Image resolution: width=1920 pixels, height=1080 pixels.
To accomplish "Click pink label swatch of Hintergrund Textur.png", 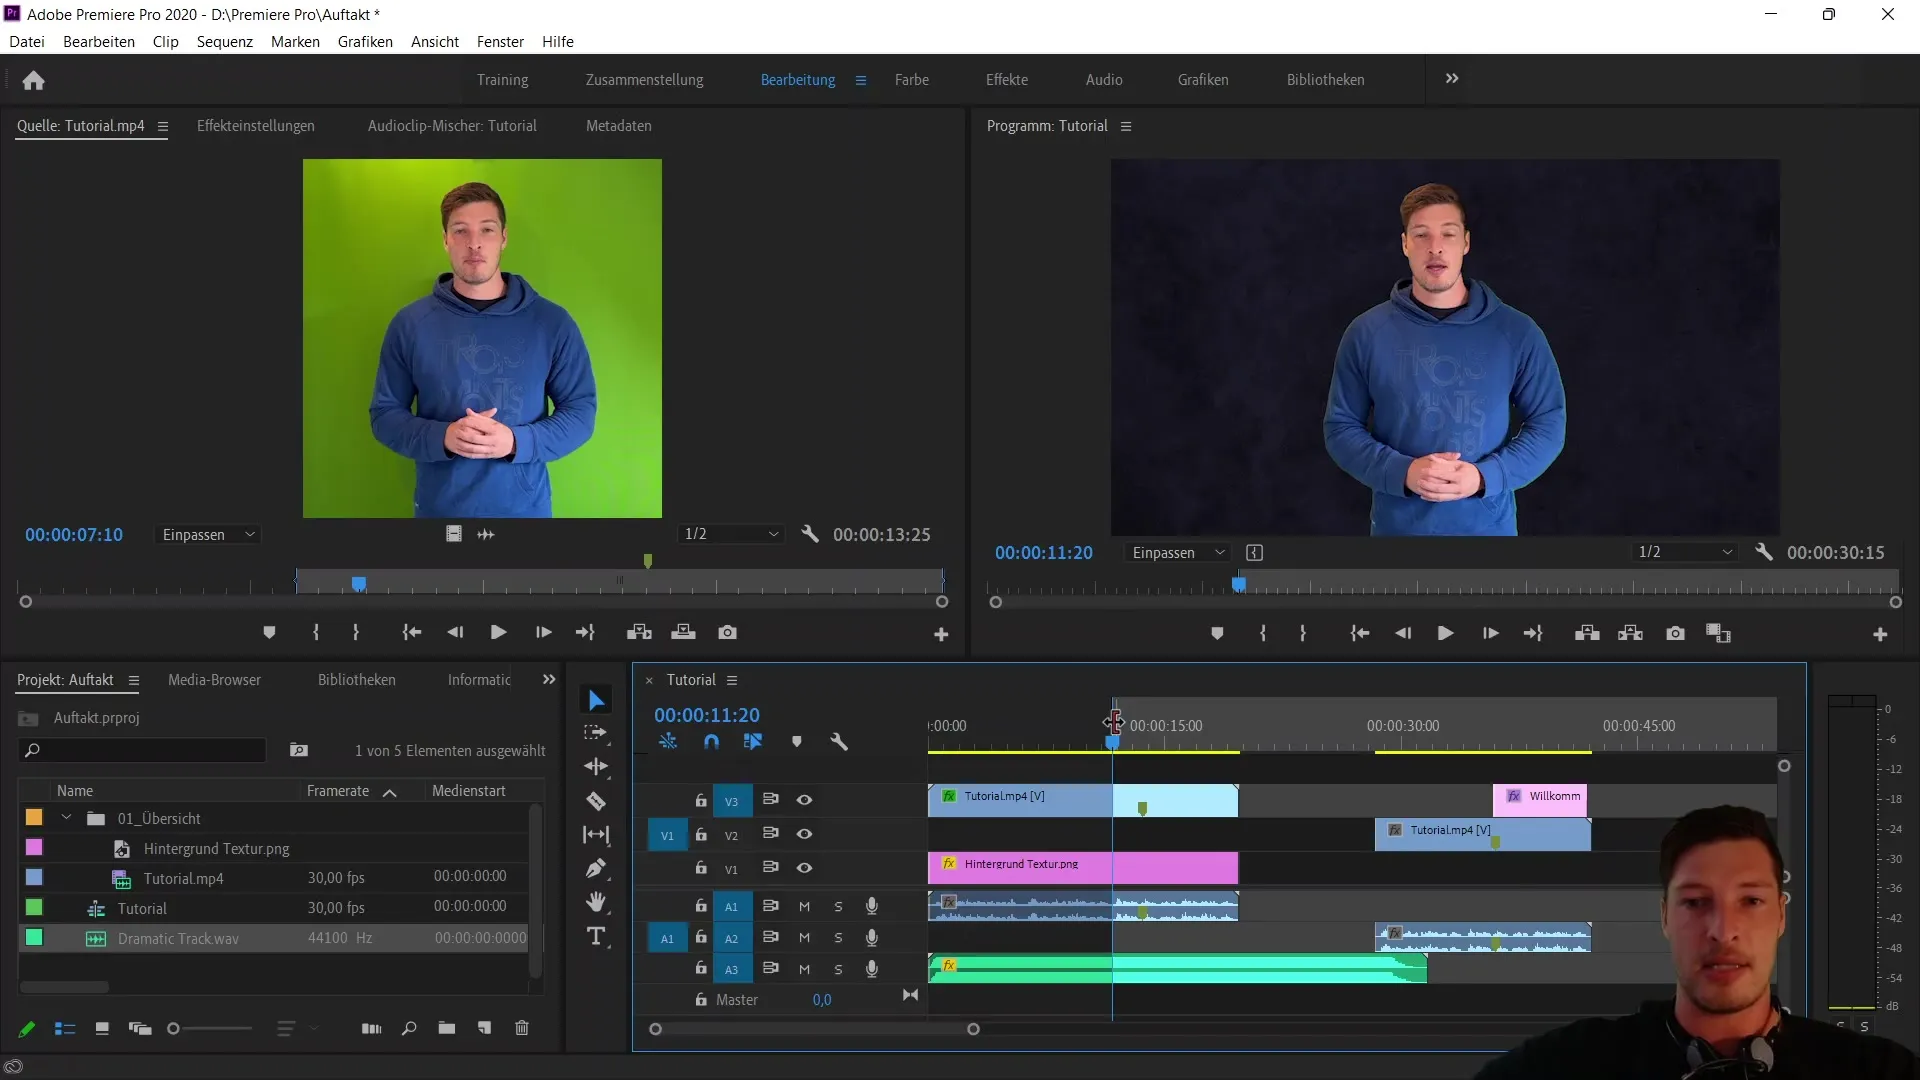I will pos(34,847).
